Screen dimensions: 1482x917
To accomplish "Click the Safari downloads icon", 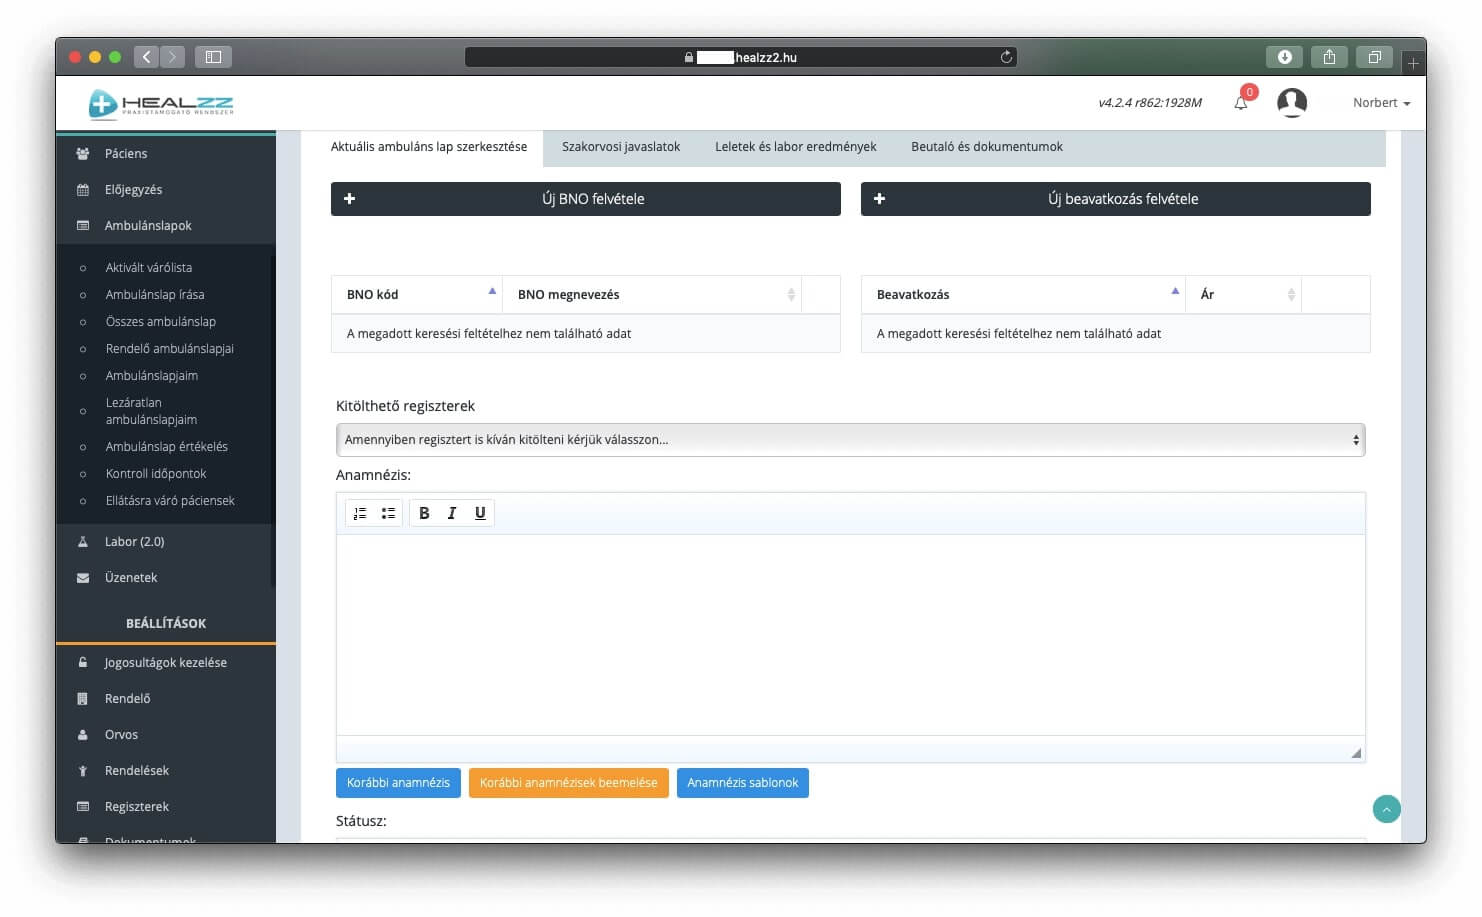I will pos(1285,57).
